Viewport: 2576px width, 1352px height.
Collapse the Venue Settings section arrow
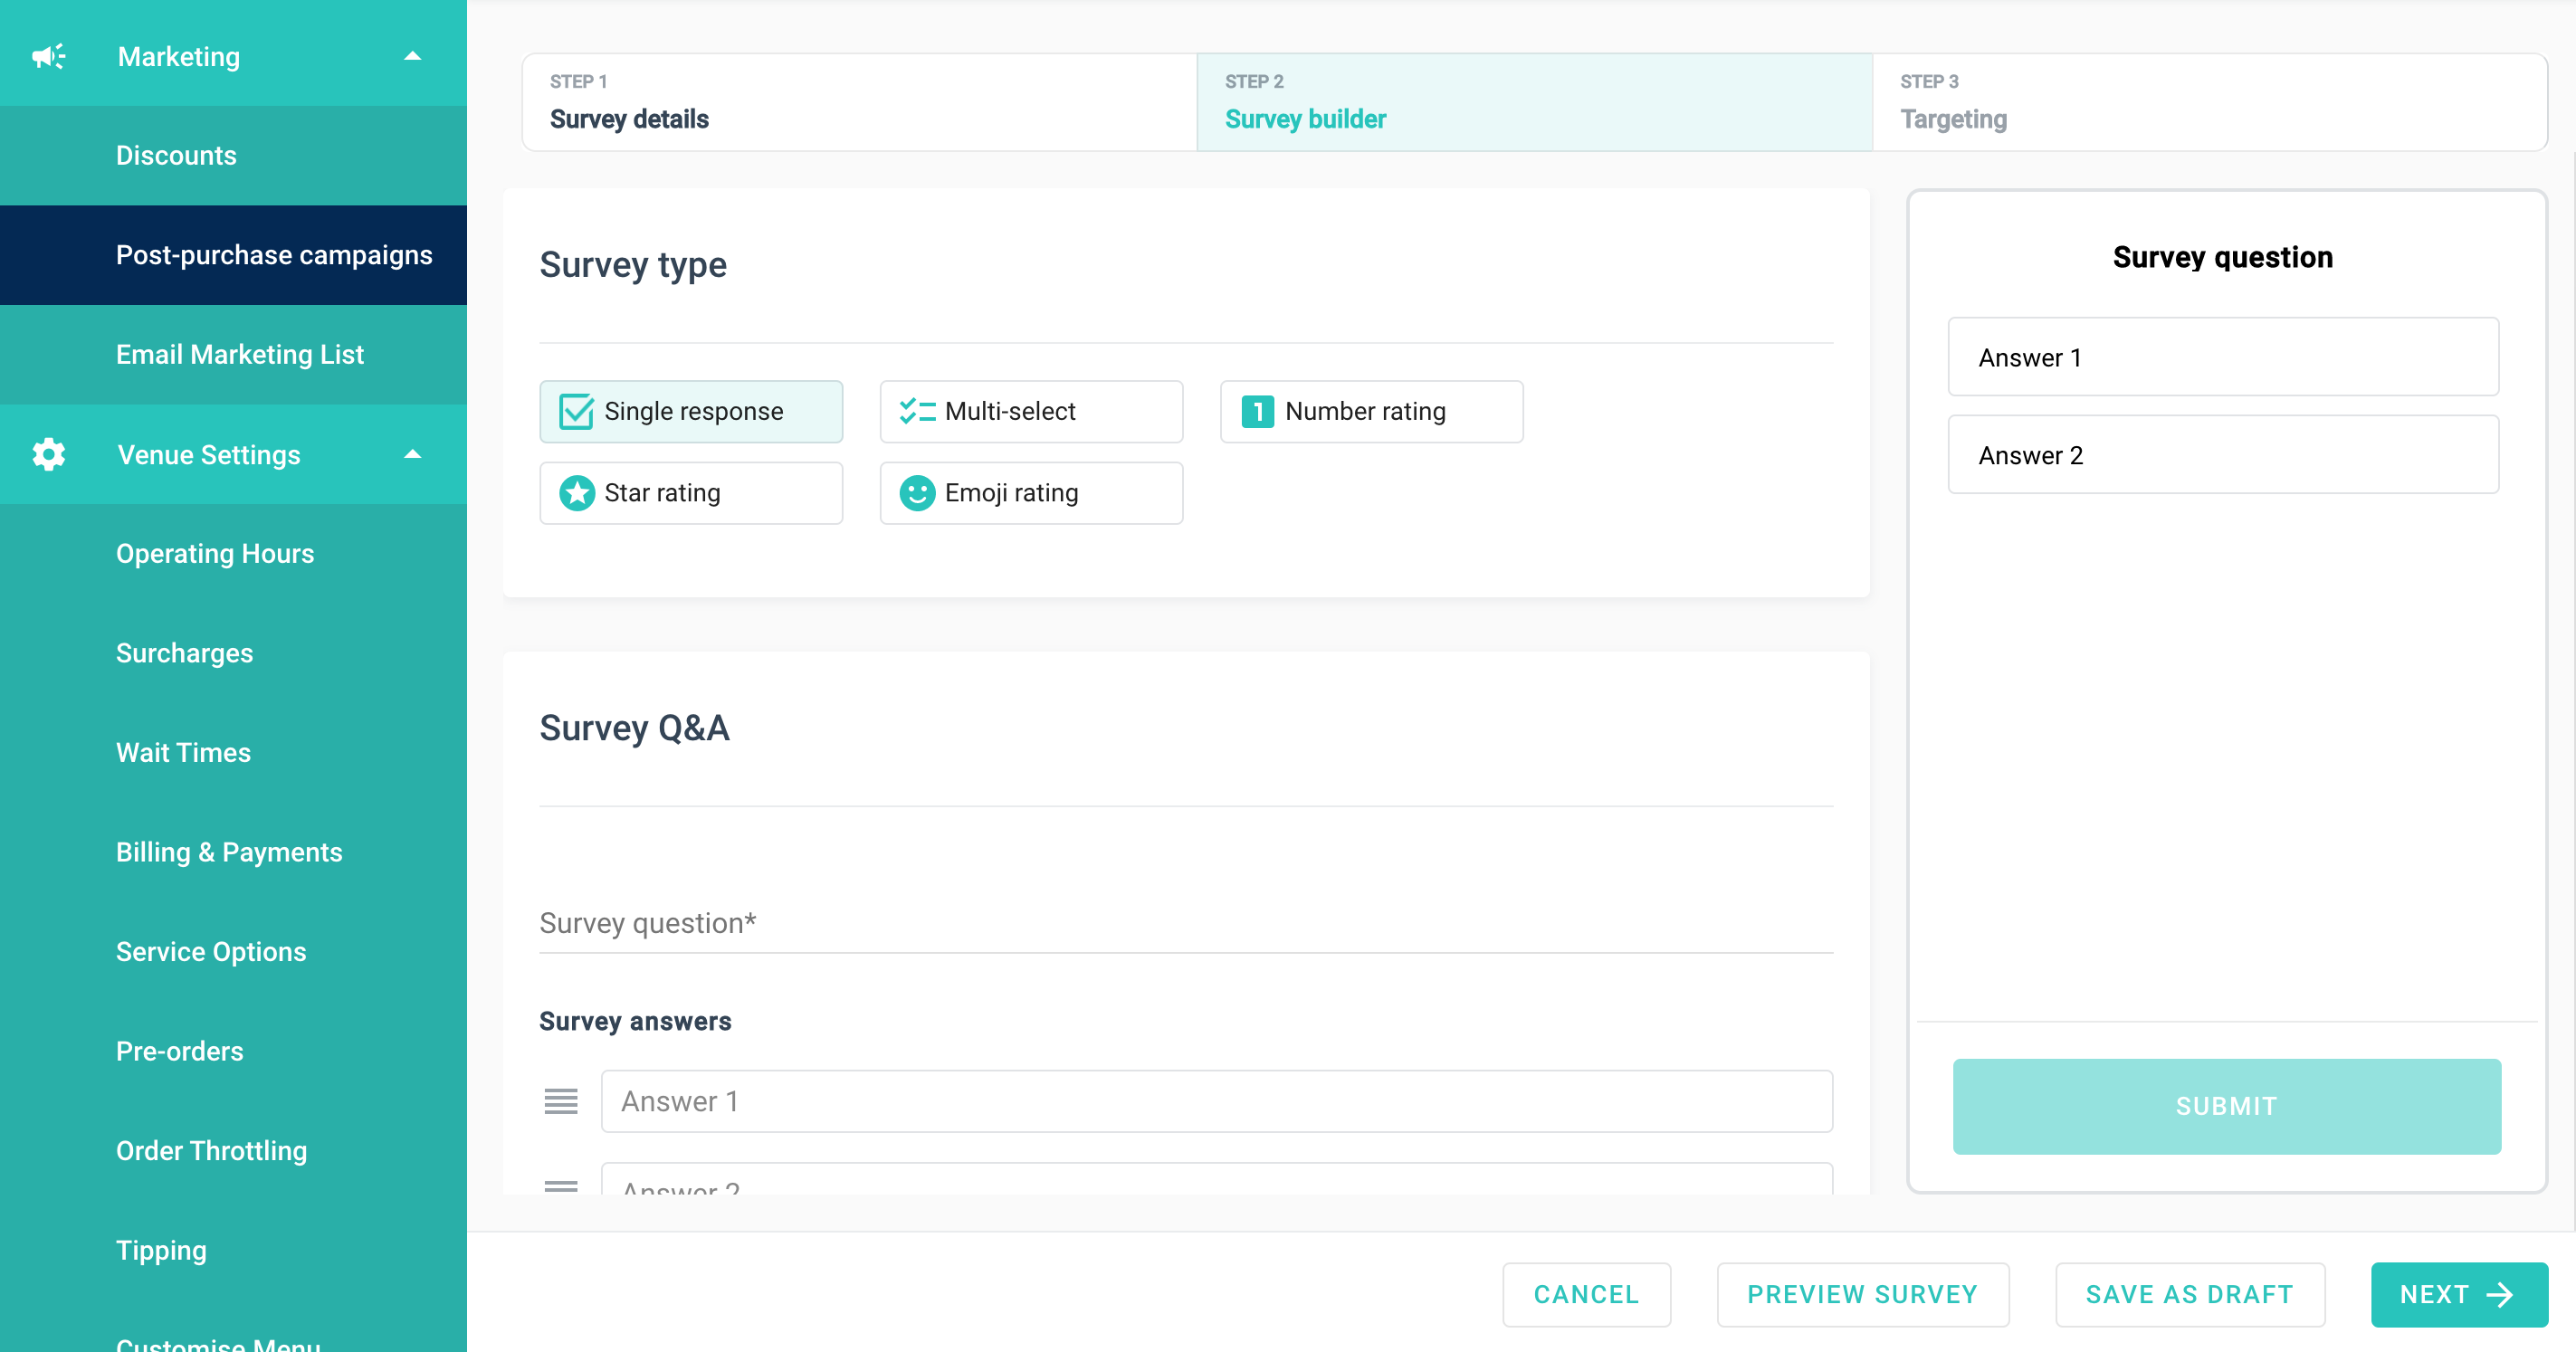click(x=412, y=454)
